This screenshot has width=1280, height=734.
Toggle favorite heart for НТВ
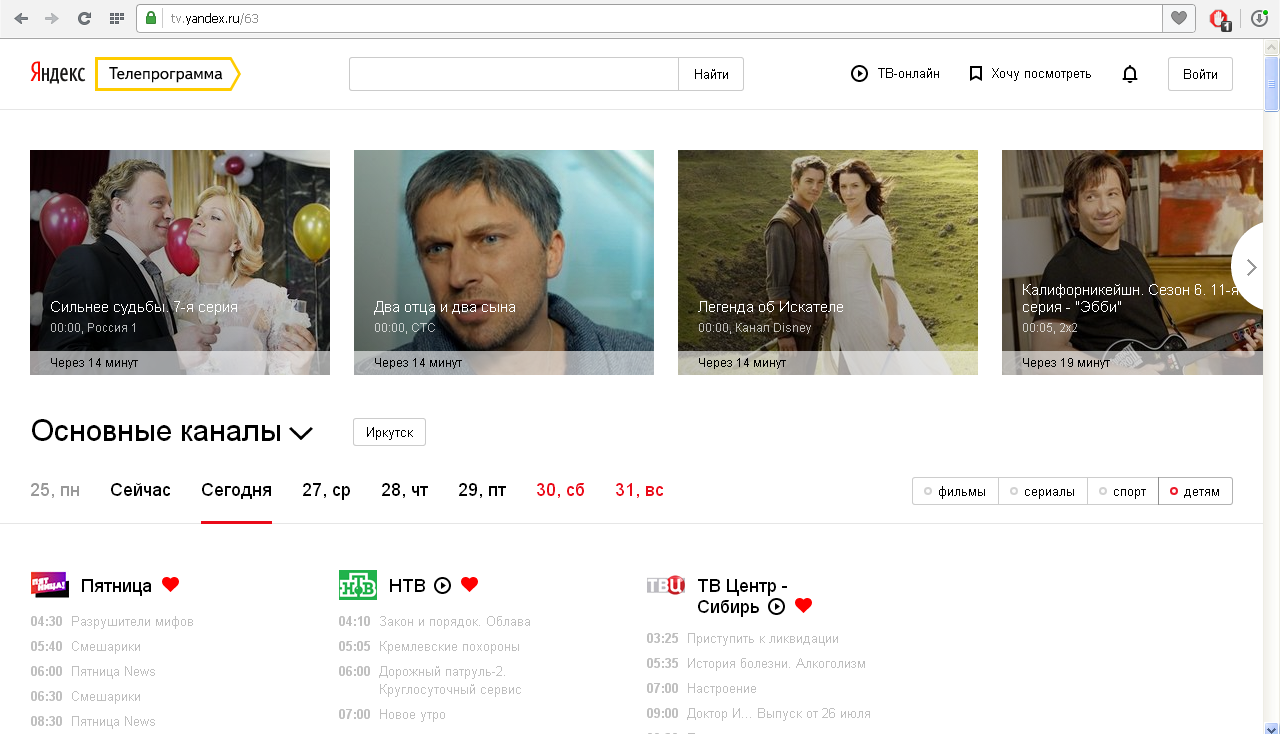click(470, 584)
